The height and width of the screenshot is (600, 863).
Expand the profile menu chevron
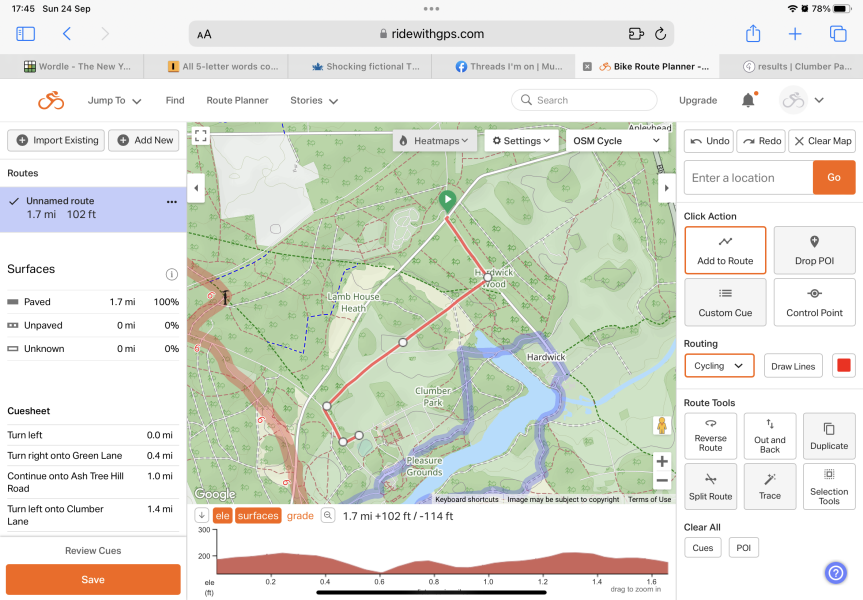(x=819, y=100)
